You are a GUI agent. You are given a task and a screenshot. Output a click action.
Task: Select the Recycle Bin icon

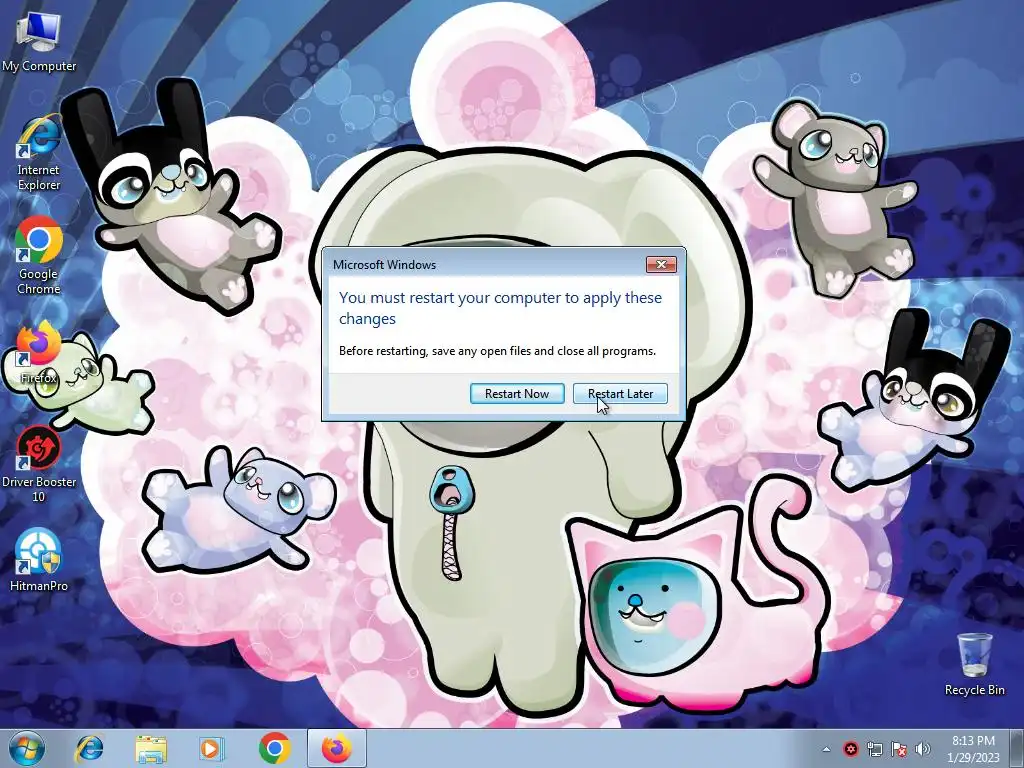(974, 664)
